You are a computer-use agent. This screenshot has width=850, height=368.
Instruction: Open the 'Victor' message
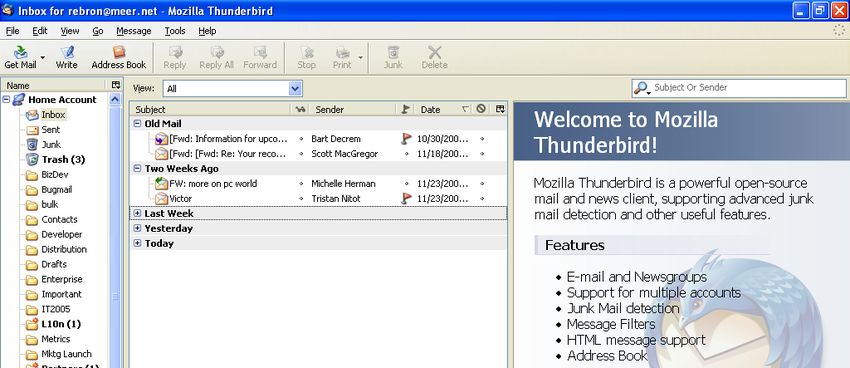coord(181,198)
